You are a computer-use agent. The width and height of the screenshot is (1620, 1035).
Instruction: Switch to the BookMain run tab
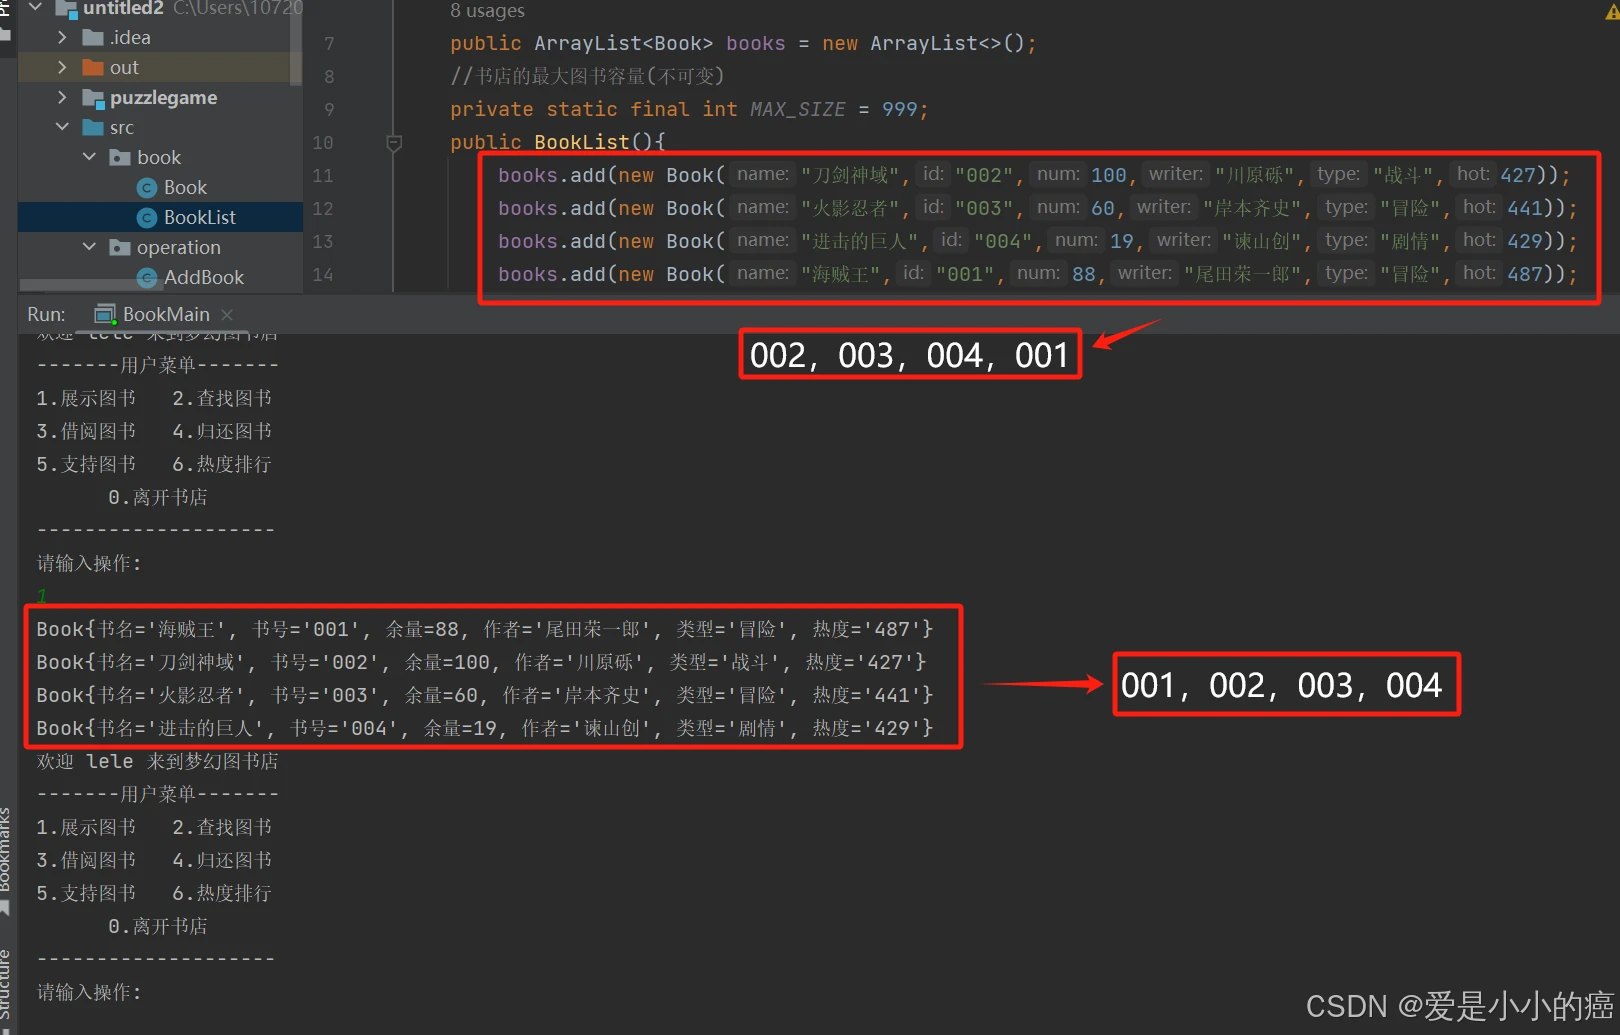[x=166, y=314]
